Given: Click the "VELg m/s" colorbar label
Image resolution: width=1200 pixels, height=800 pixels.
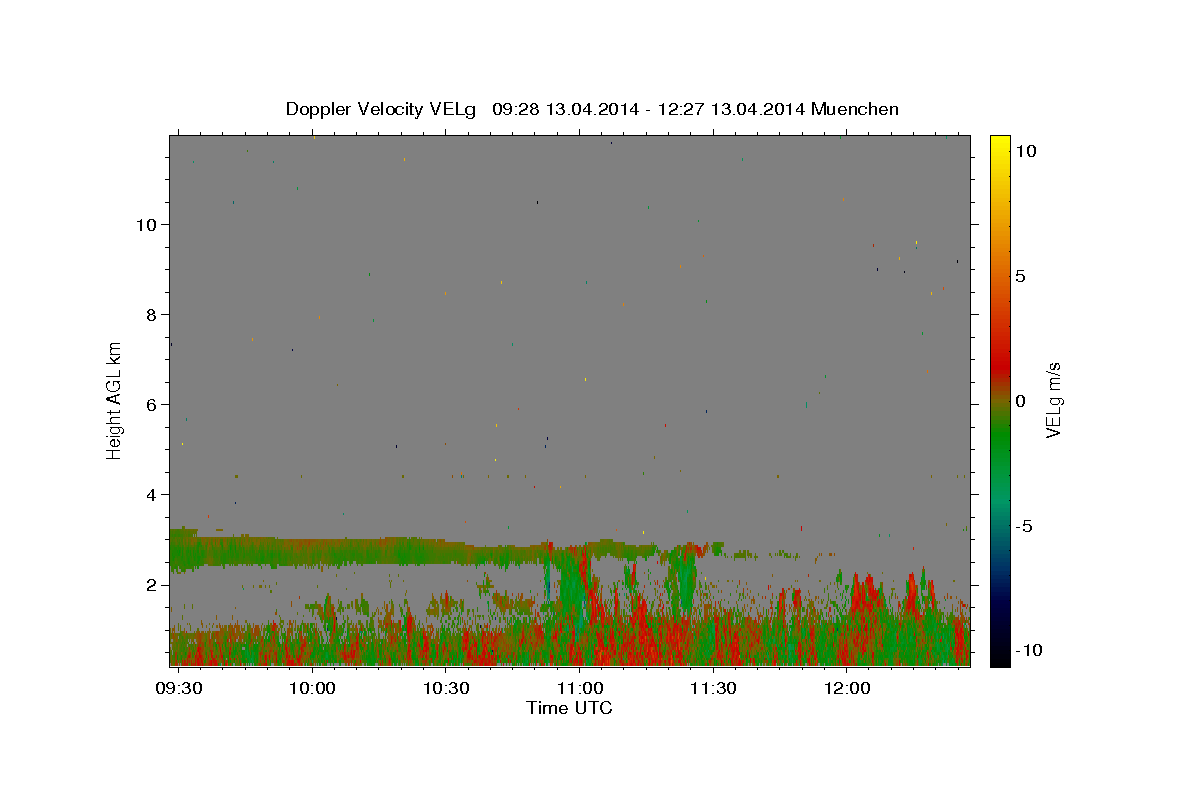Looking at the screenshot, I should click(x=1053, y=400).
